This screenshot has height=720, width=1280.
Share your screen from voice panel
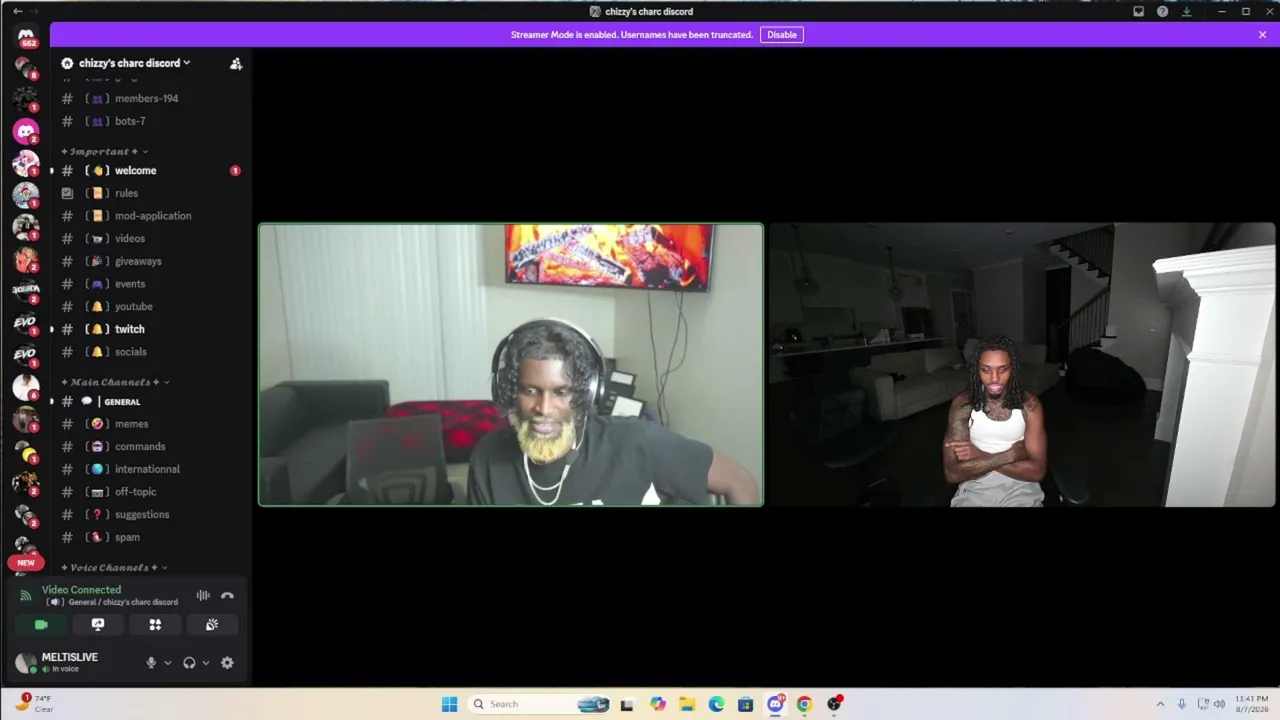coord(98,625)
